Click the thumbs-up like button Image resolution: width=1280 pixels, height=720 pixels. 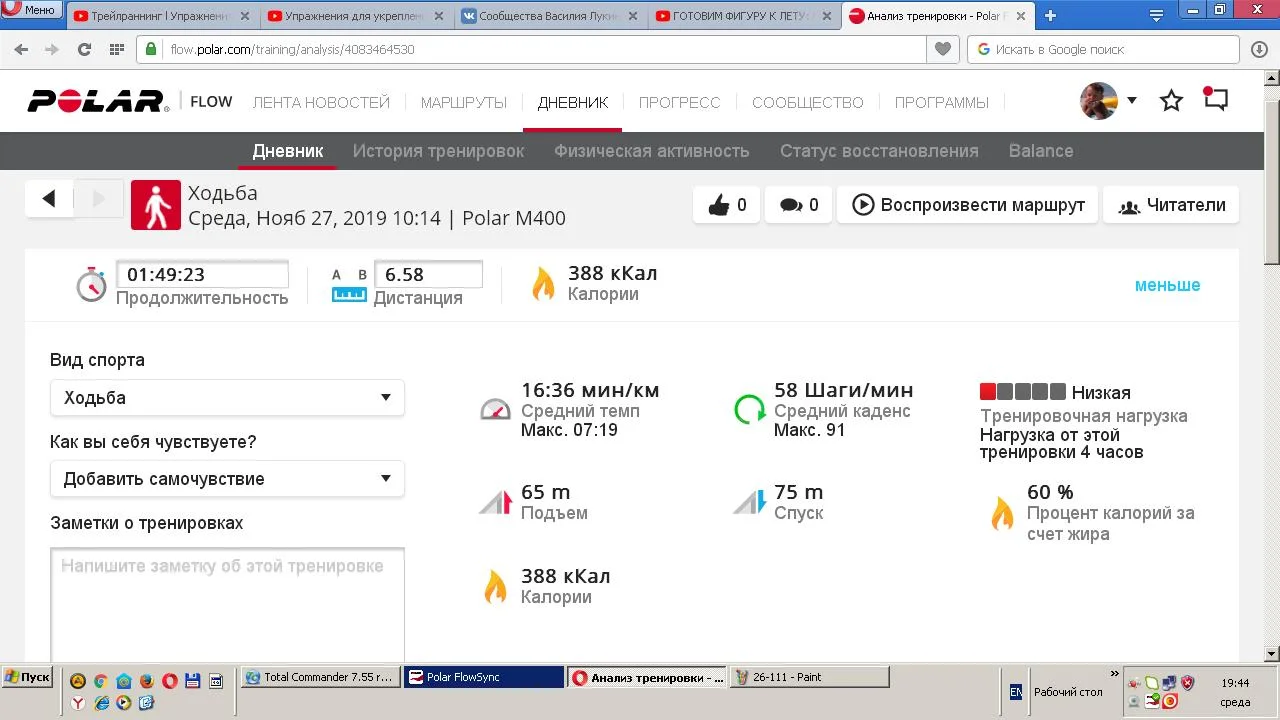coord(727,205)
